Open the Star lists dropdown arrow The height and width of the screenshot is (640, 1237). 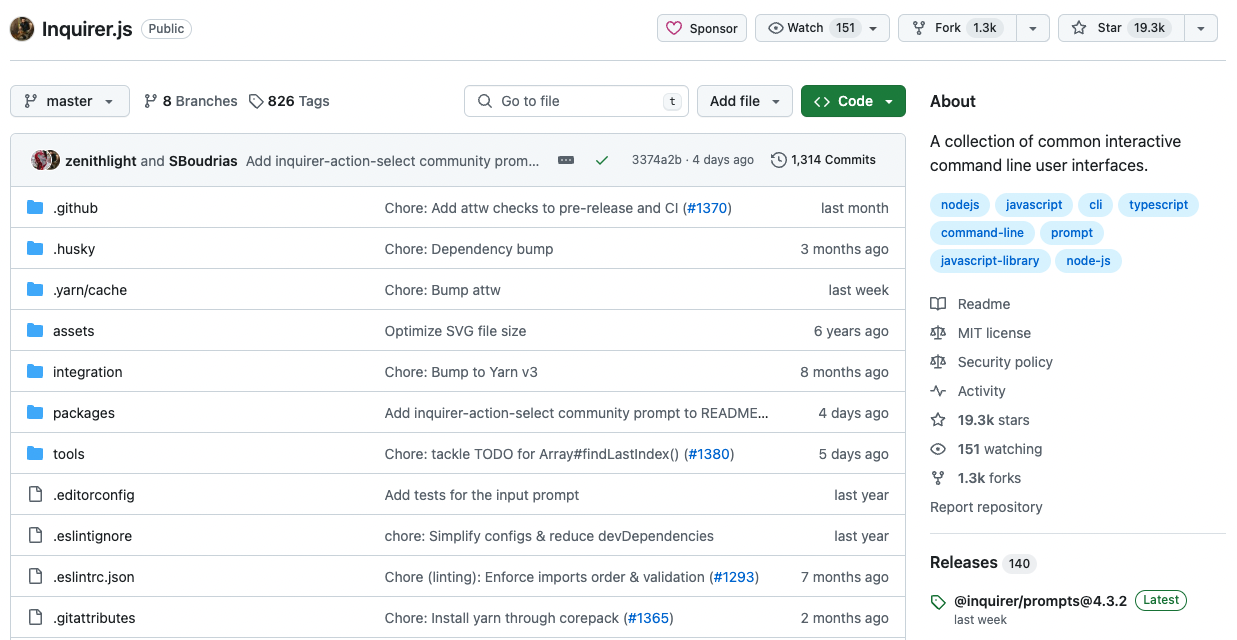(x=1201, y=28)
